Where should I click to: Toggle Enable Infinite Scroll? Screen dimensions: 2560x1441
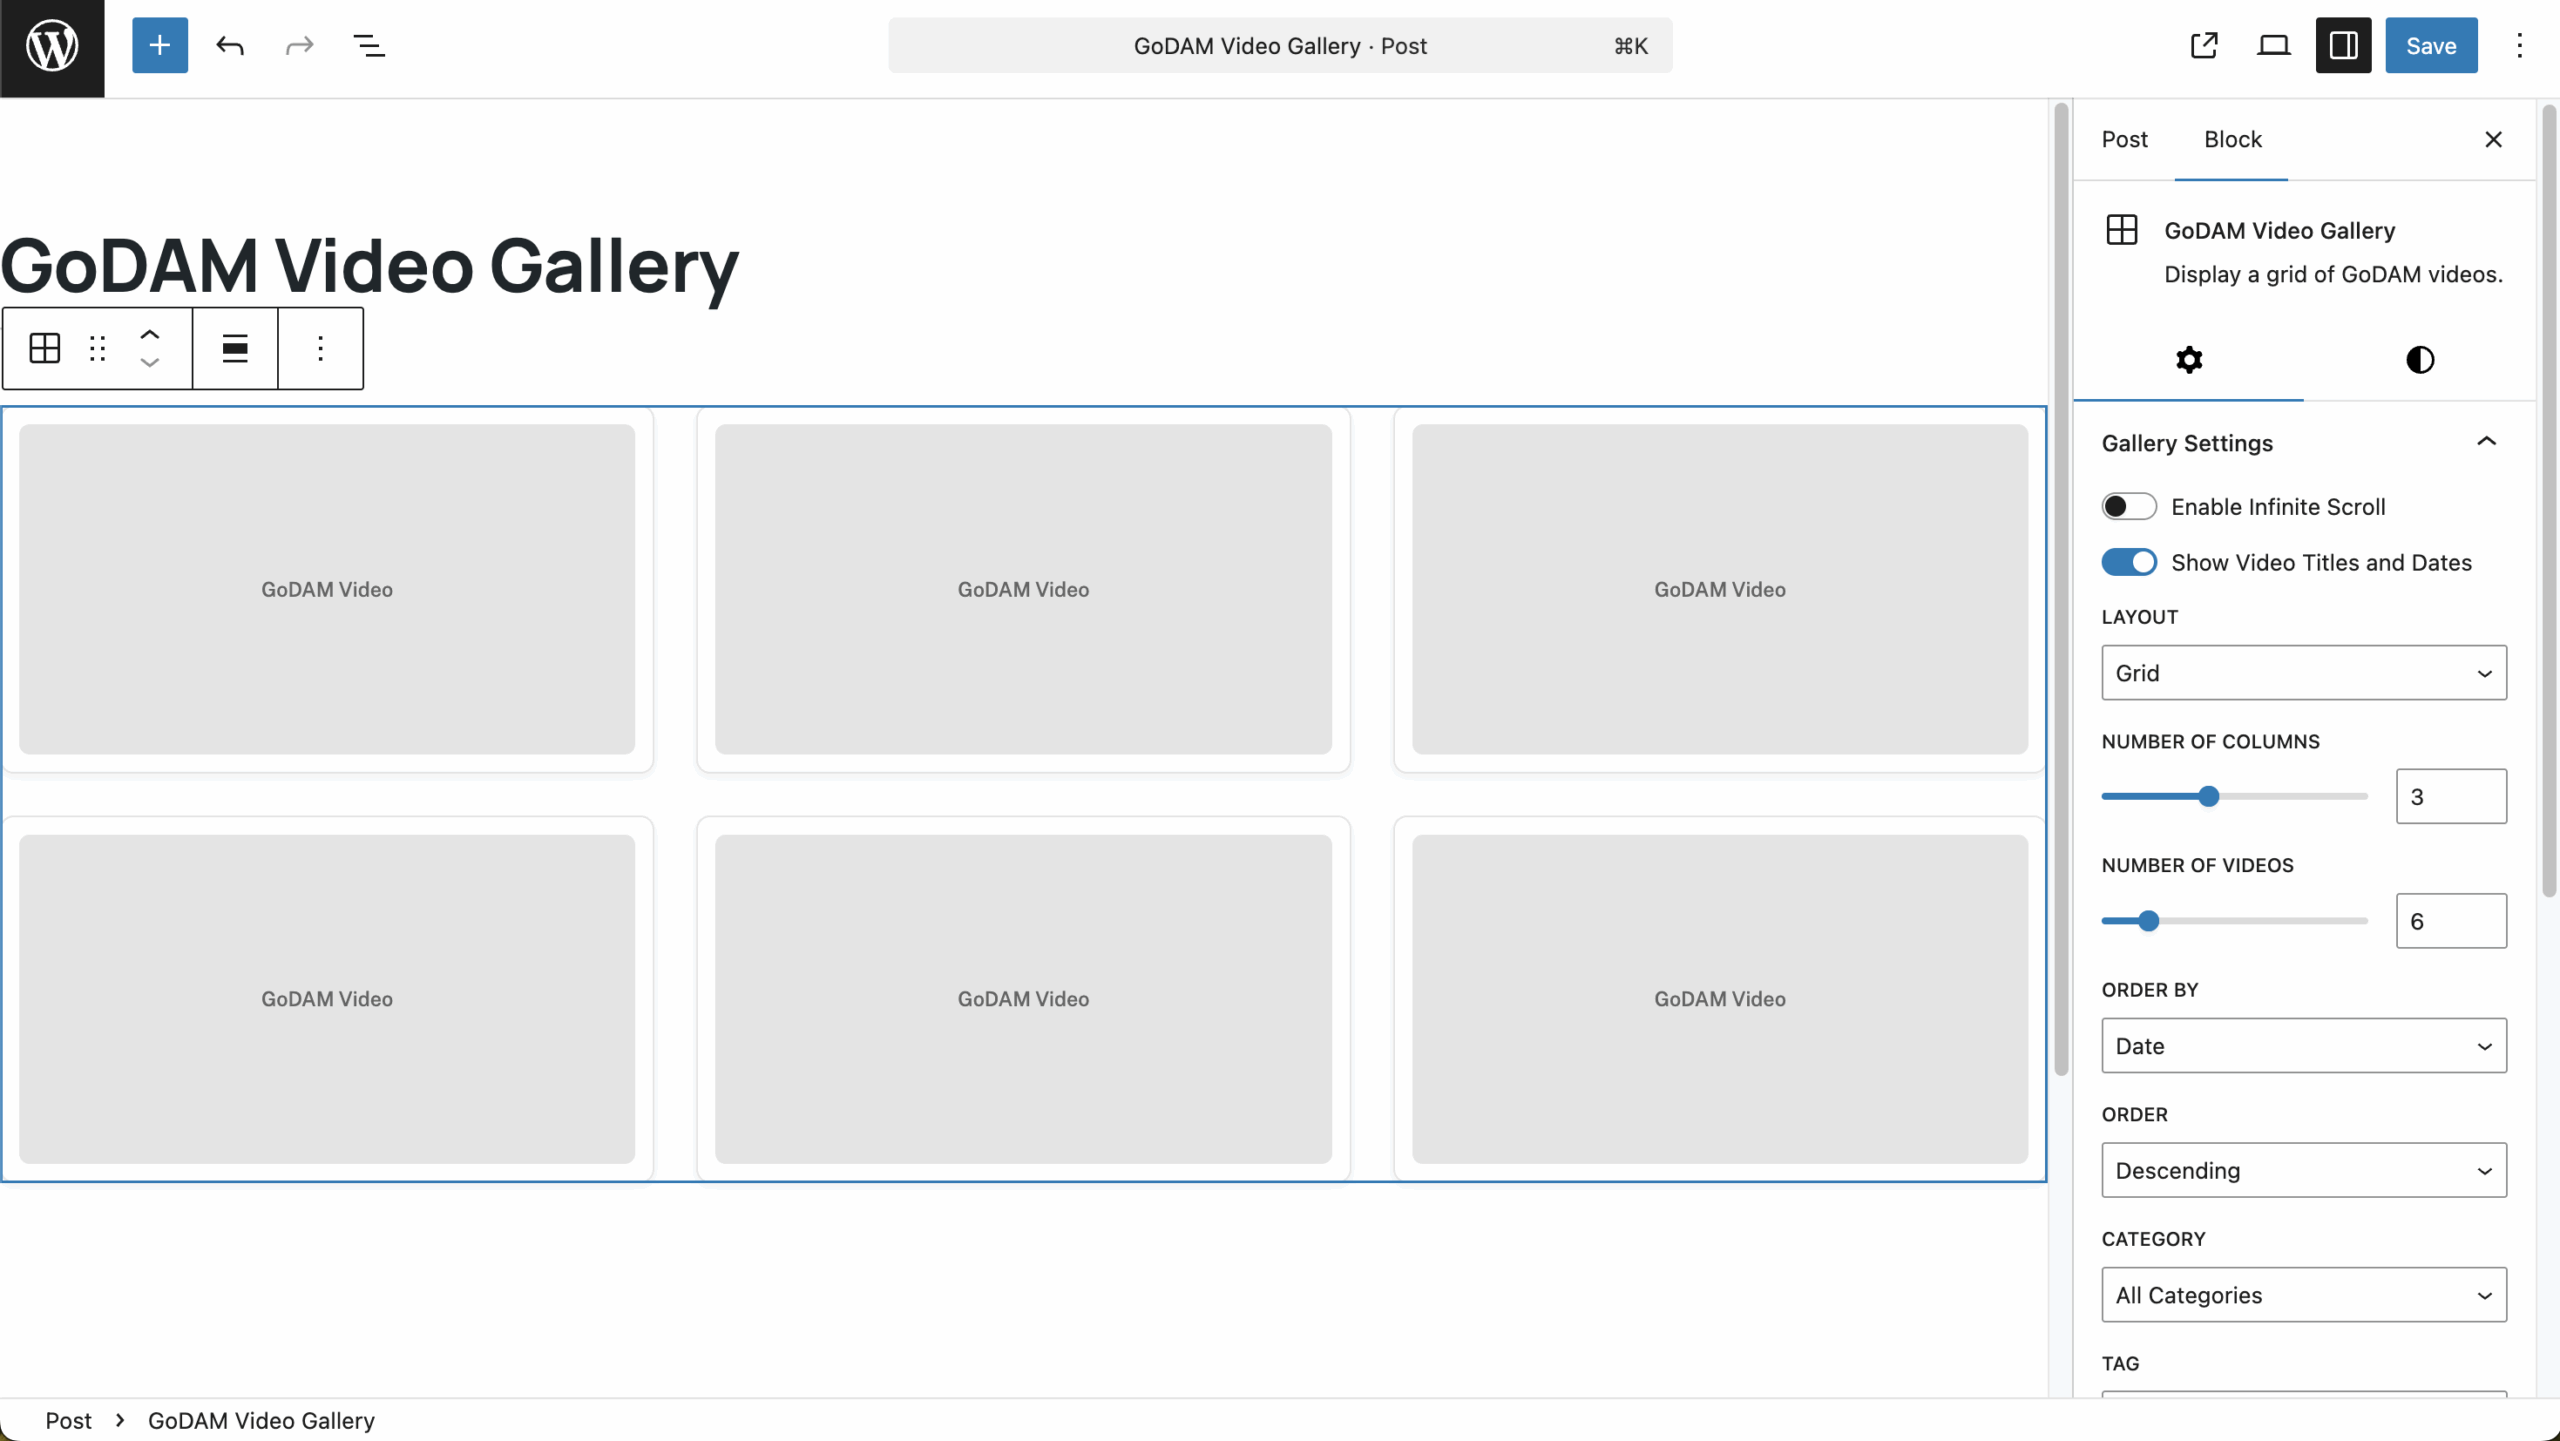tap(2129, 506)
